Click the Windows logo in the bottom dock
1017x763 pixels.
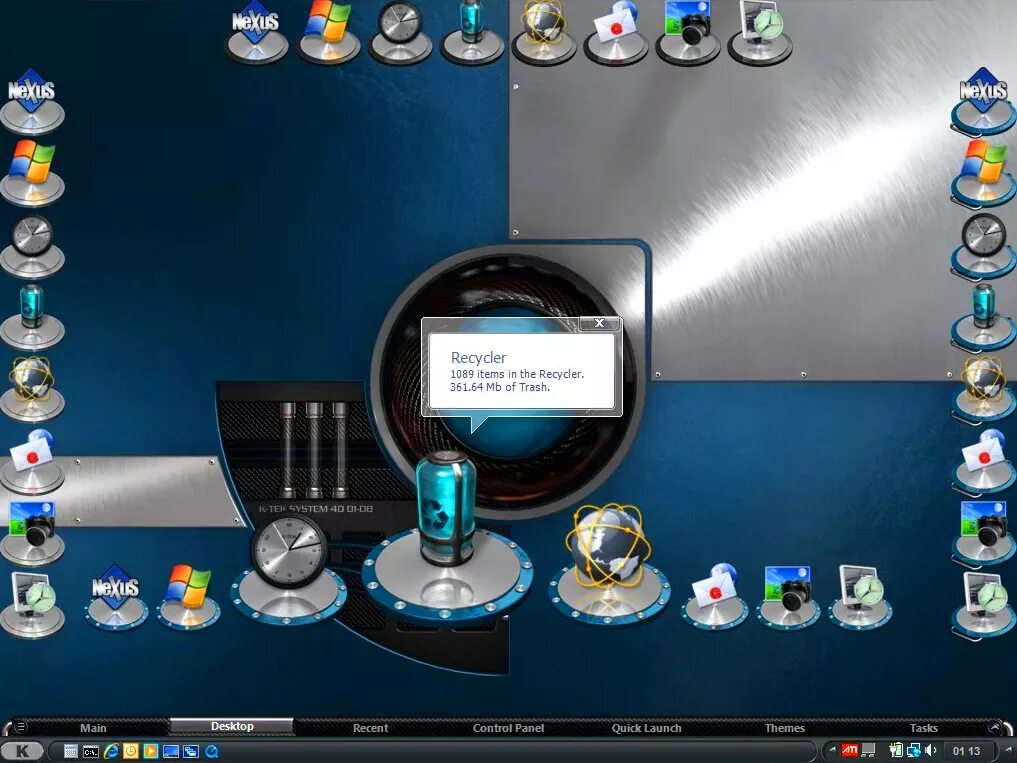click(x=188, y=597)
